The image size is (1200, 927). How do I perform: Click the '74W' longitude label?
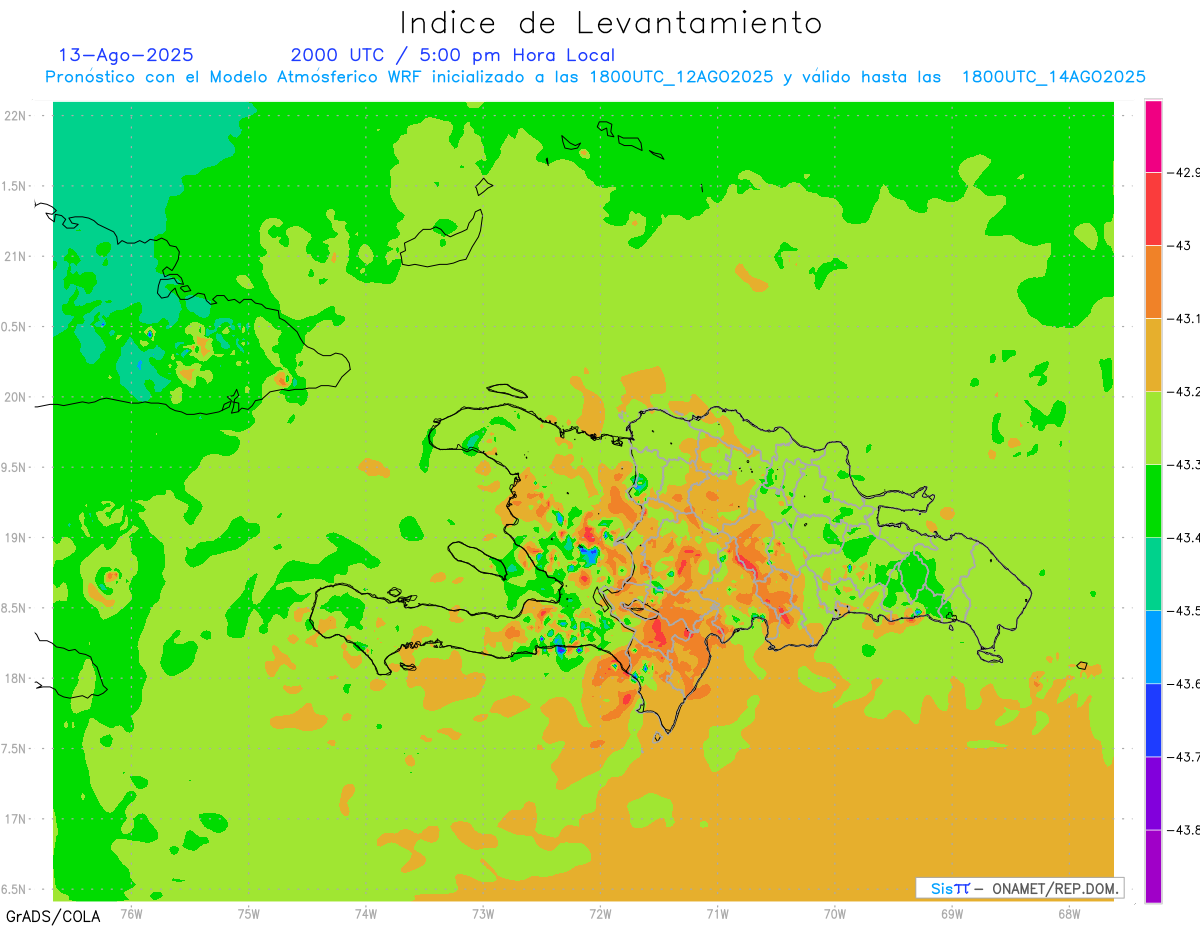[x=366, y=913]
